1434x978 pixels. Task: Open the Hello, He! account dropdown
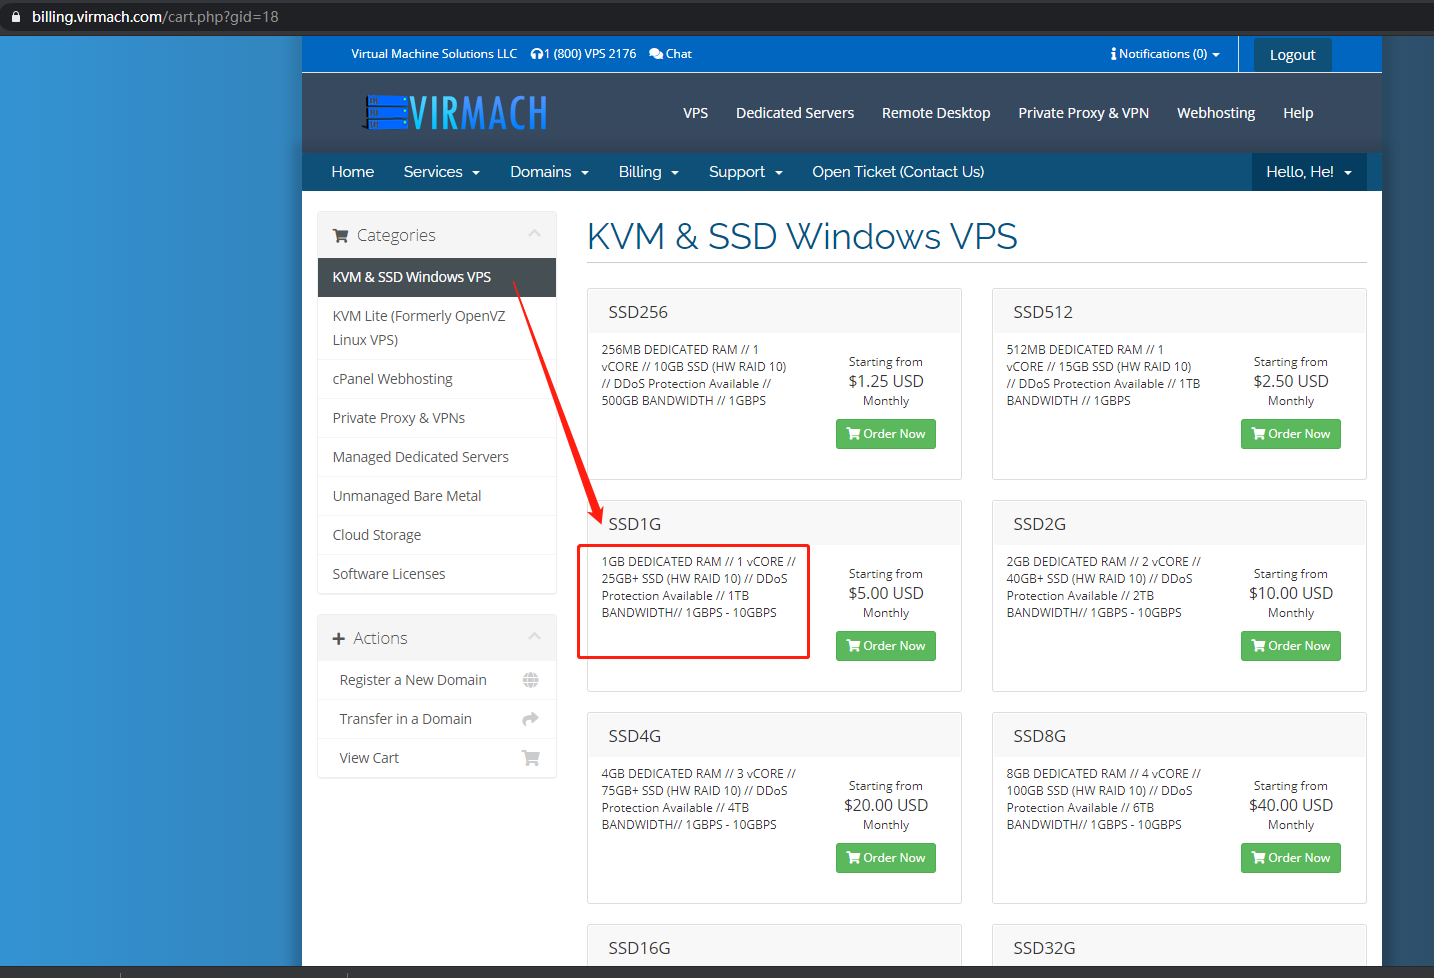pyautogui.click(x=1309, y=172)
